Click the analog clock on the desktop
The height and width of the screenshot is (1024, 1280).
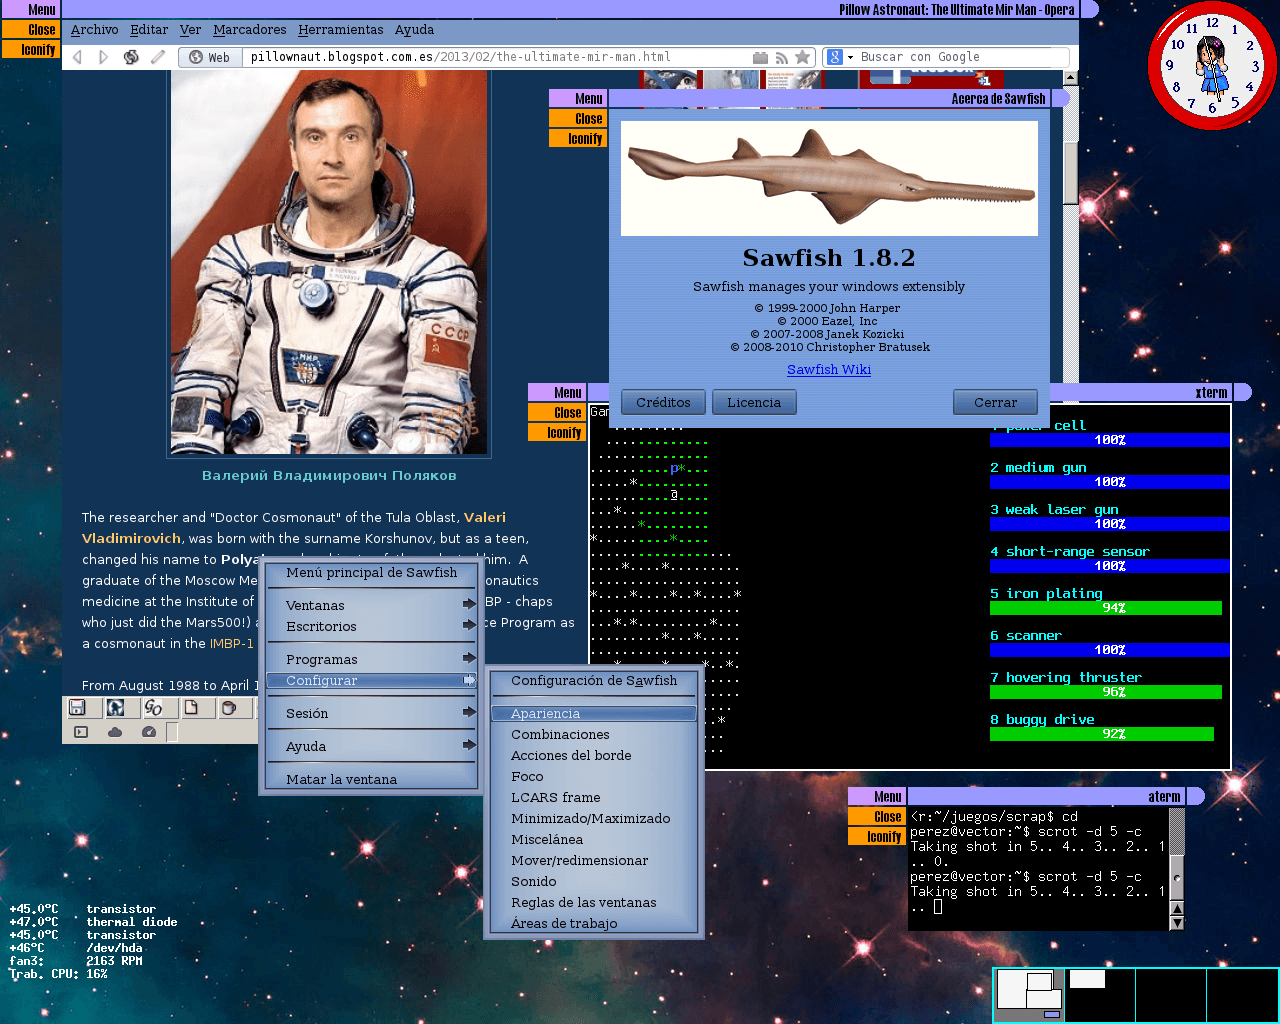pos(1212,65)
